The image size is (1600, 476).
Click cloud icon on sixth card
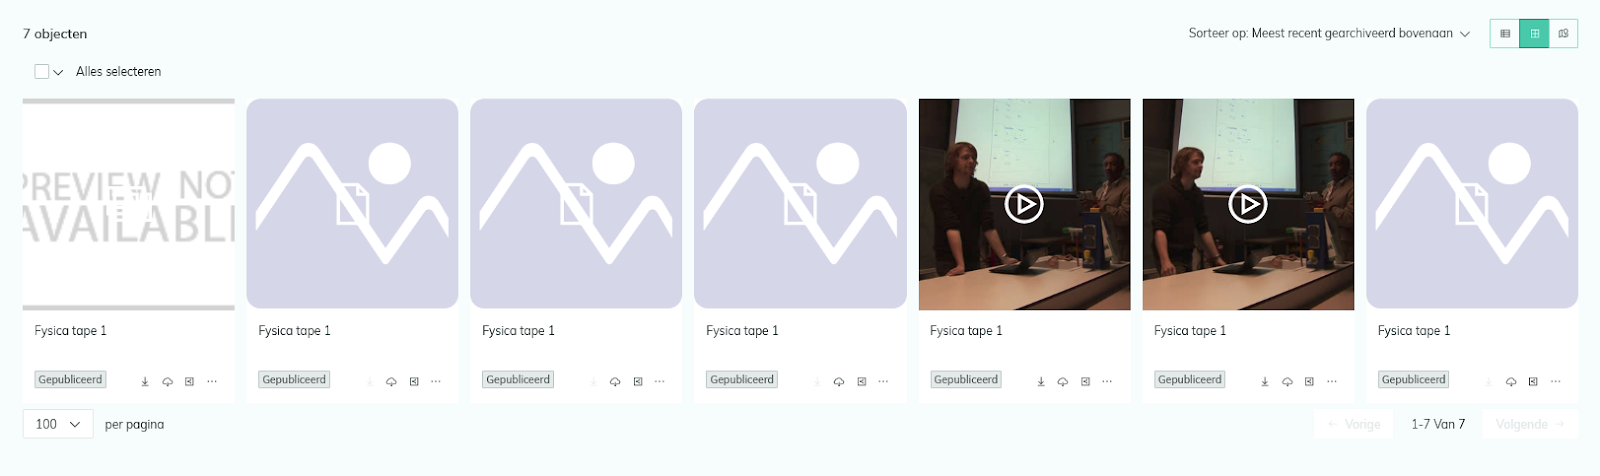coord(1287,381)
